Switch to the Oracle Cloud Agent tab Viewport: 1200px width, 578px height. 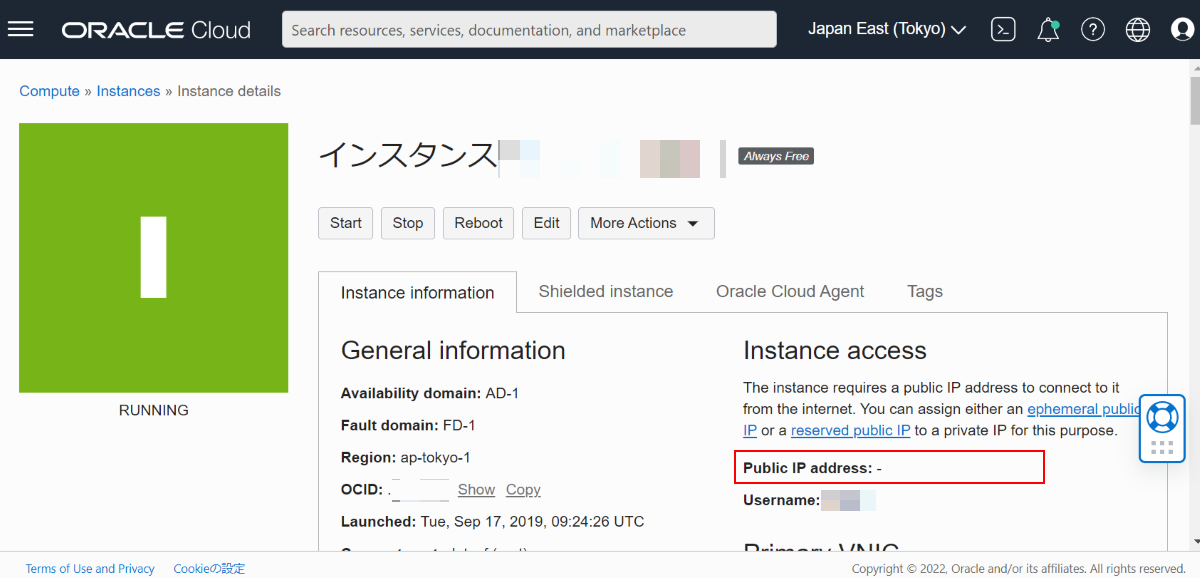[790, 292]
